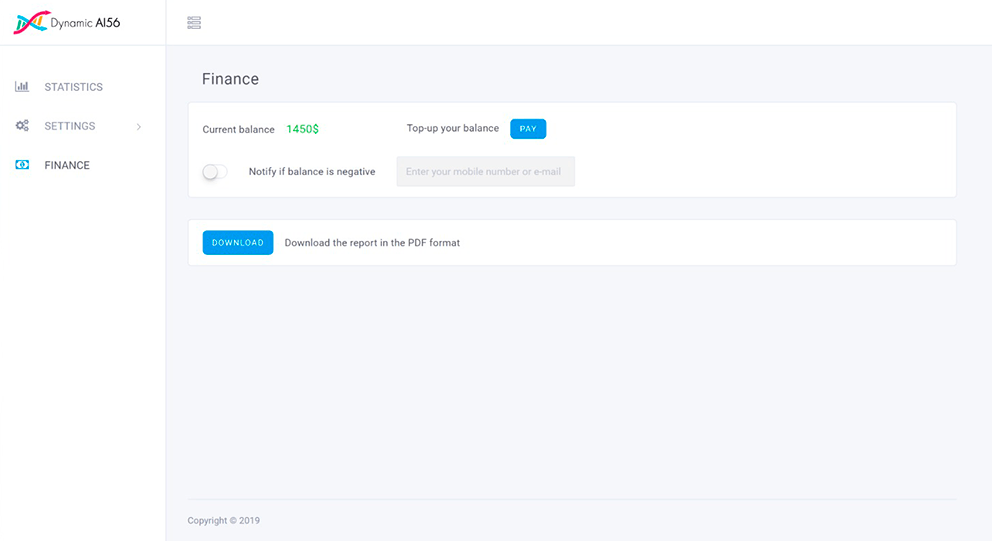The width and height of the screenshot is (992, 541).
Task: Click the 'Finance' page heading
Action: [230, 79]
